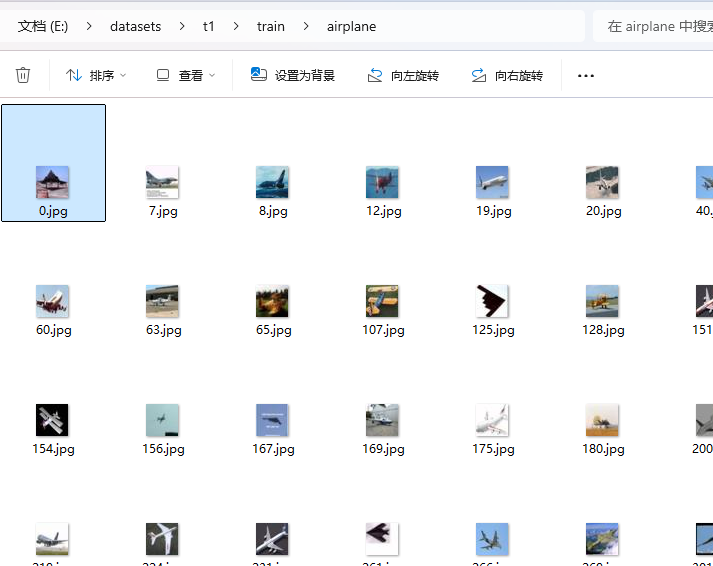The width and height of the screenshot is (713, 566).
Task: Expand chevron after t1 in breadcrumb
Action: (x=236, y=26)
